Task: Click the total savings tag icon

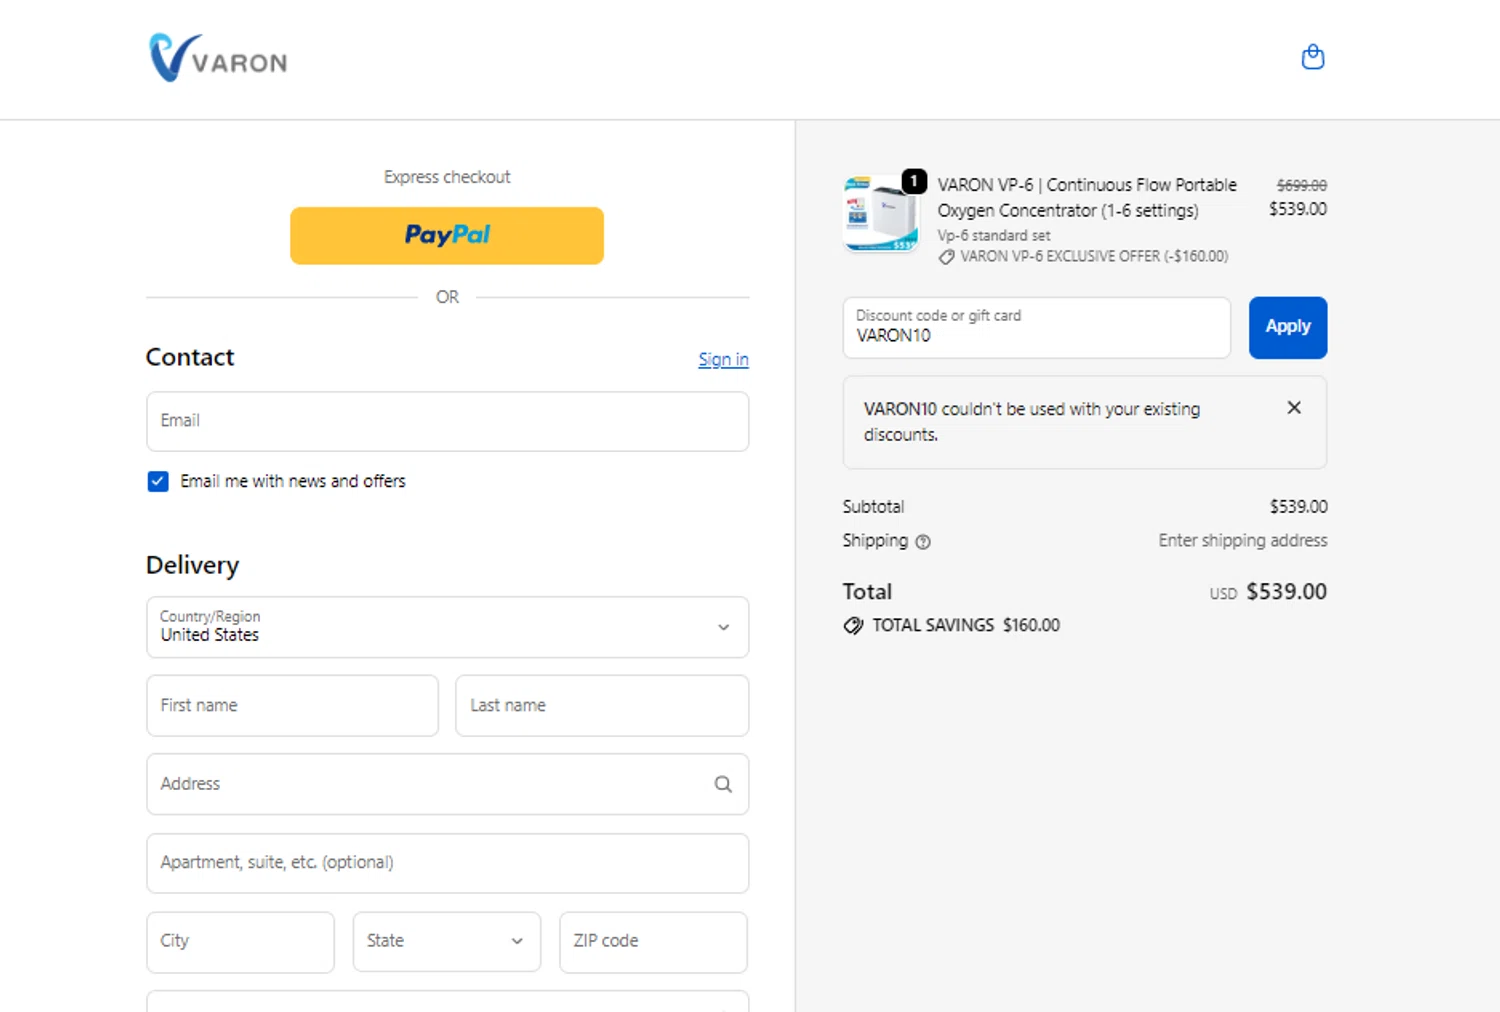Action: (853, 626)
